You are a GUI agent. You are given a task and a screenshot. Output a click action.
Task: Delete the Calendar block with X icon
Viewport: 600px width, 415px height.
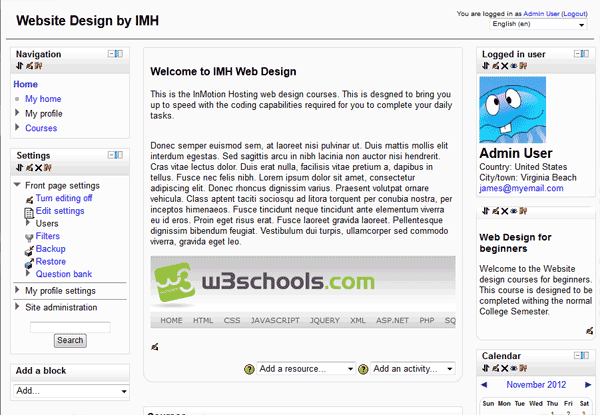(x=505, y=368)
